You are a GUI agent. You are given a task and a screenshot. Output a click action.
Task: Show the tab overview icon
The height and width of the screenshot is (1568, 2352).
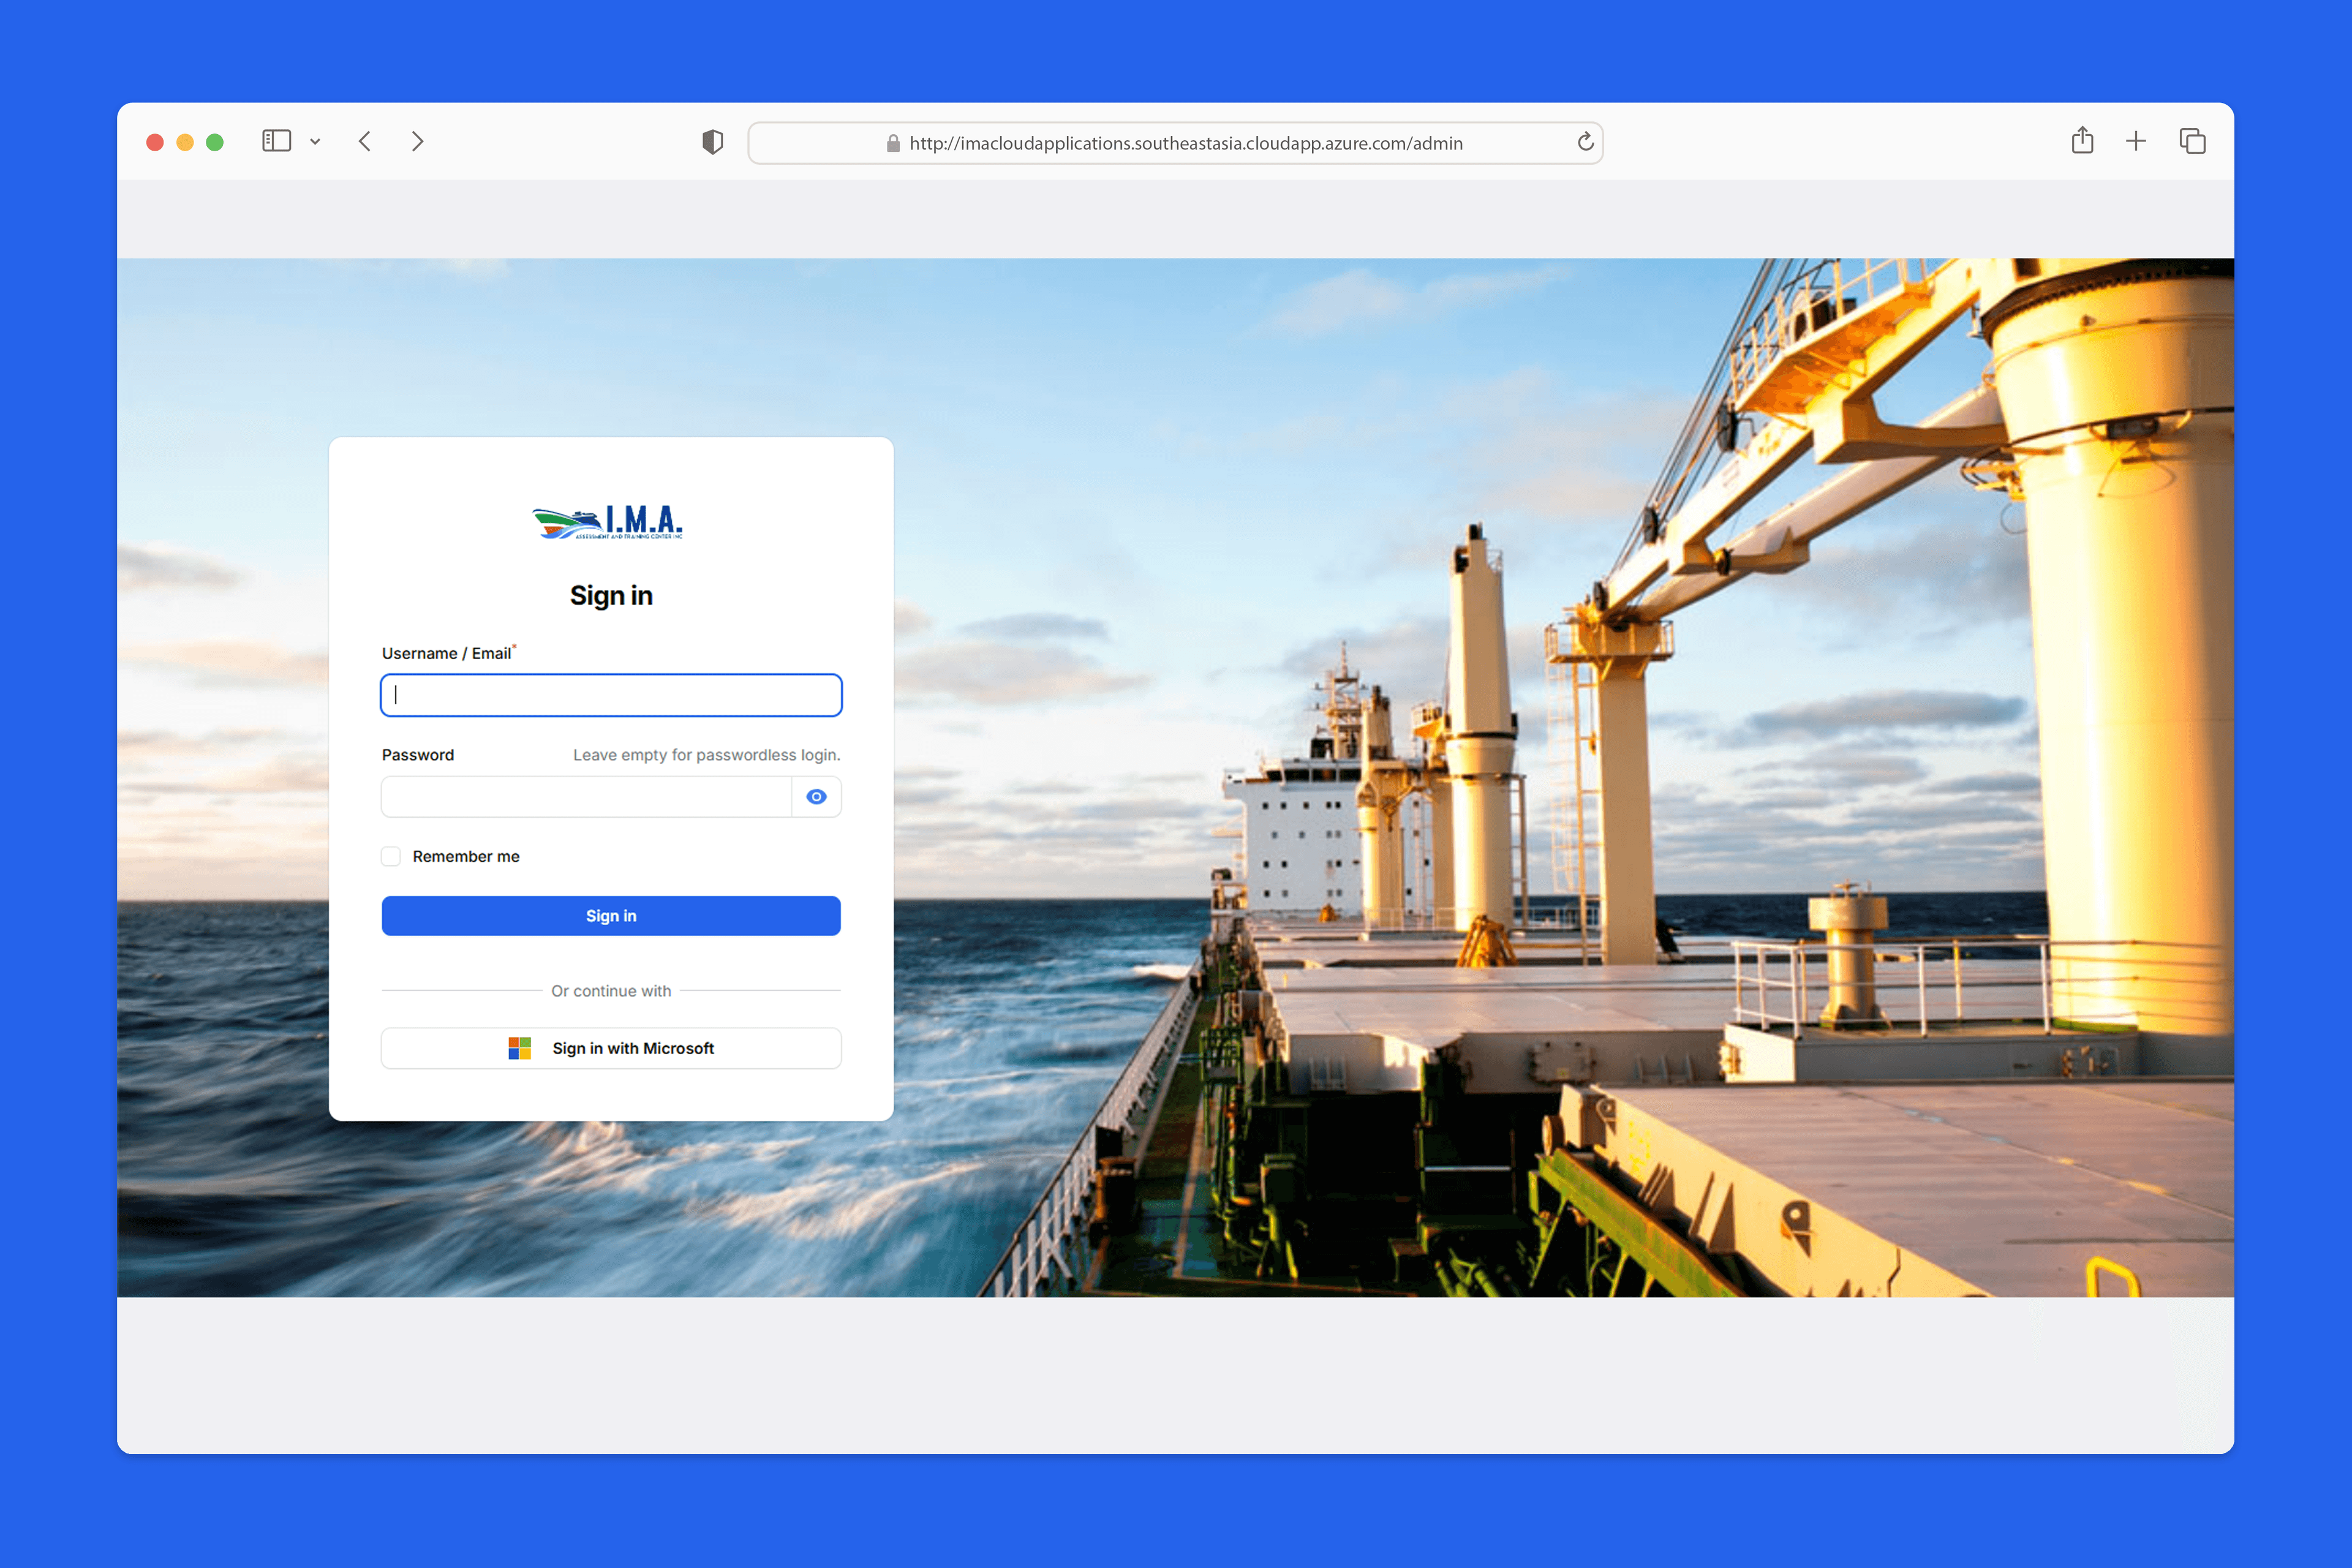(x=2192, y=141)
